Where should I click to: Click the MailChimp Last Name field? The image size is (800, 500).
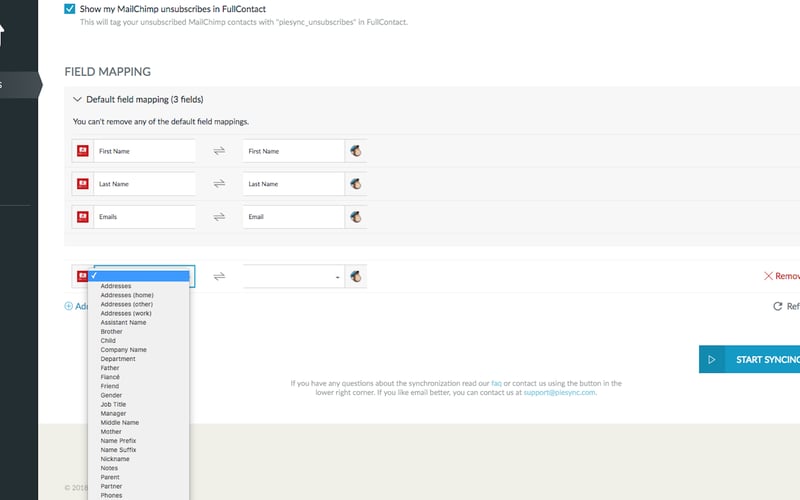pos(293,184)
